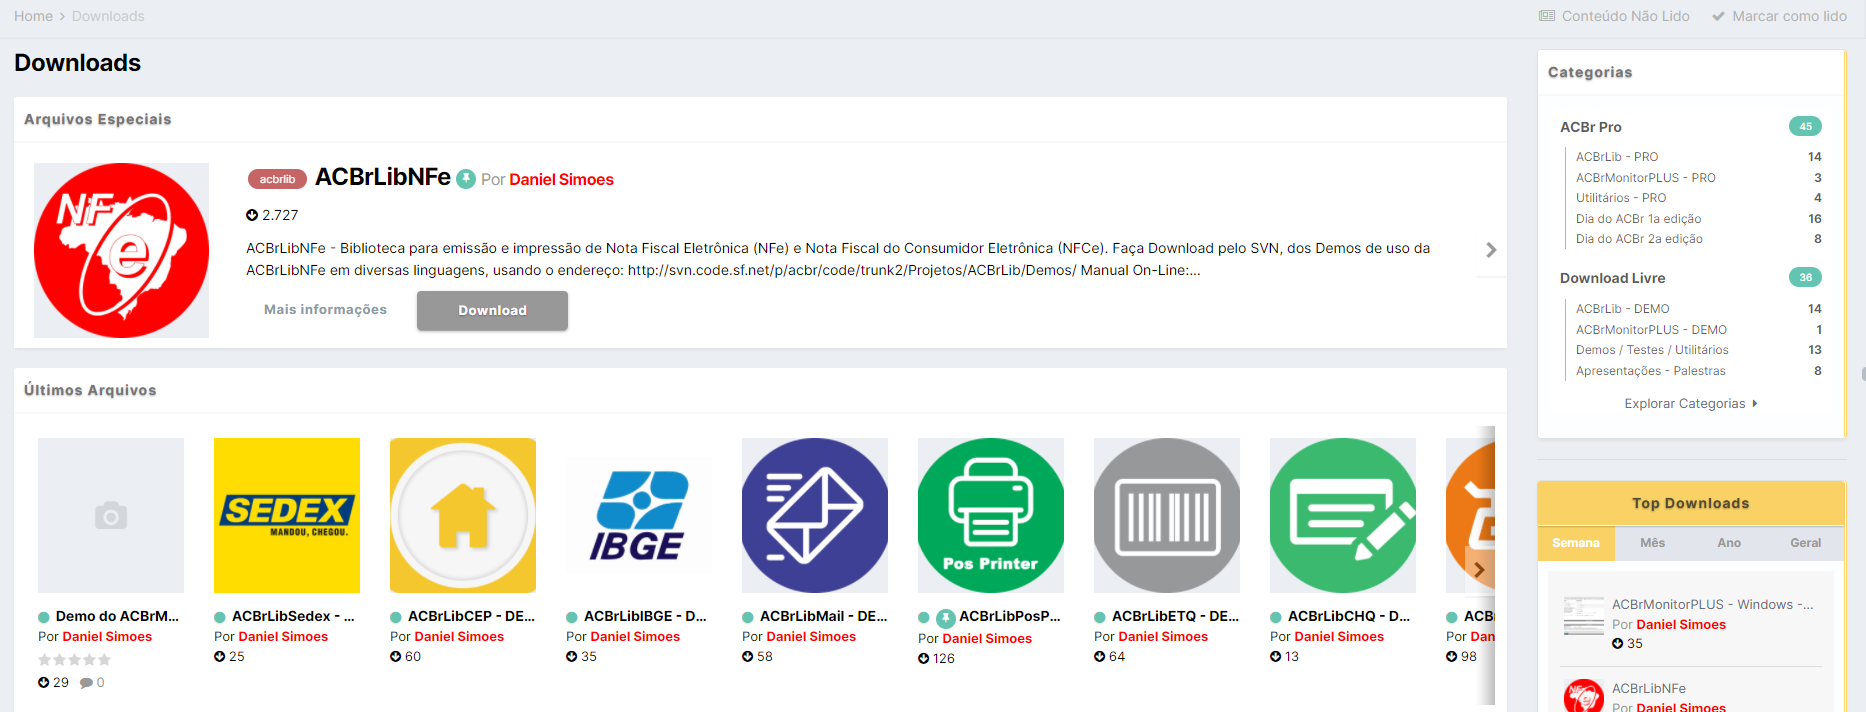Image resolution: width=1866 pixels, height=712 pixels.
Task: Switch to the Semana tab
Action: point(1576,543)
